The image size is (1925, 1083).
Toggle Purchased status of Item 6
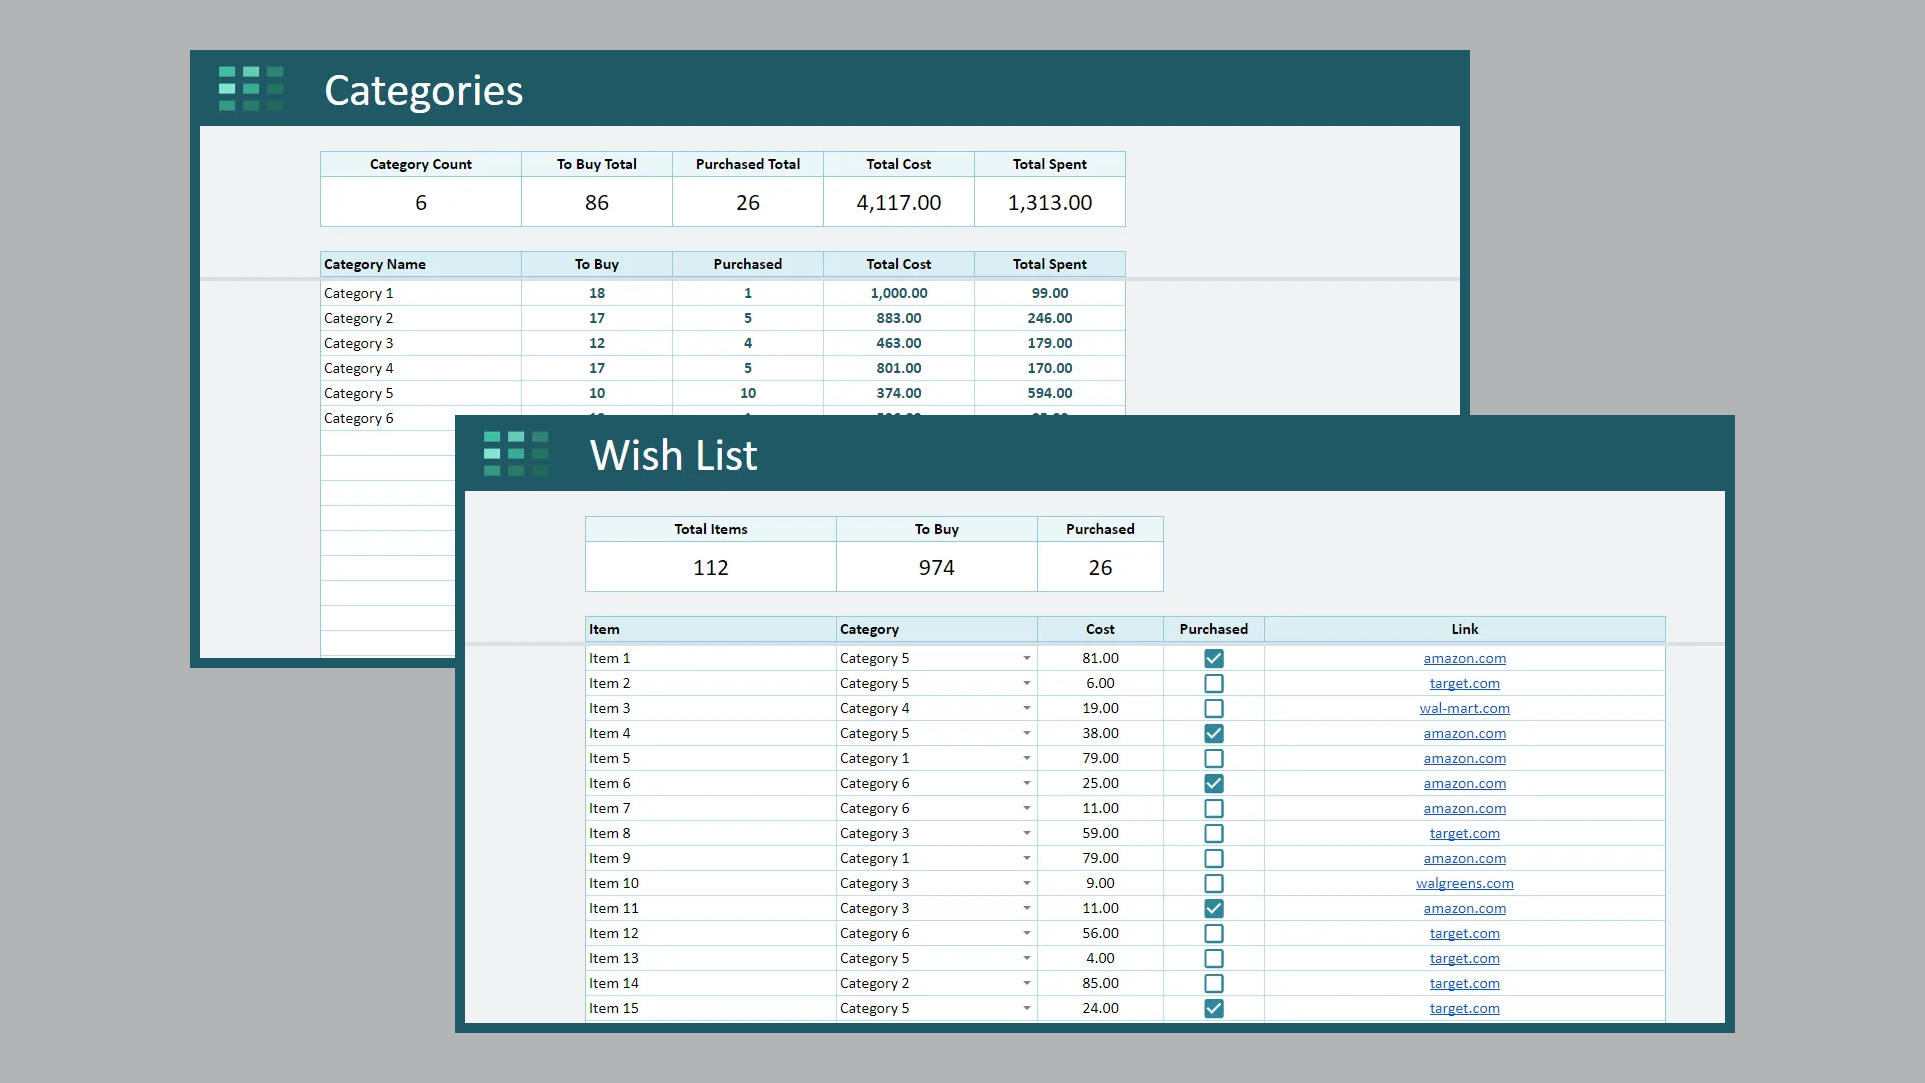(1213, 783)
